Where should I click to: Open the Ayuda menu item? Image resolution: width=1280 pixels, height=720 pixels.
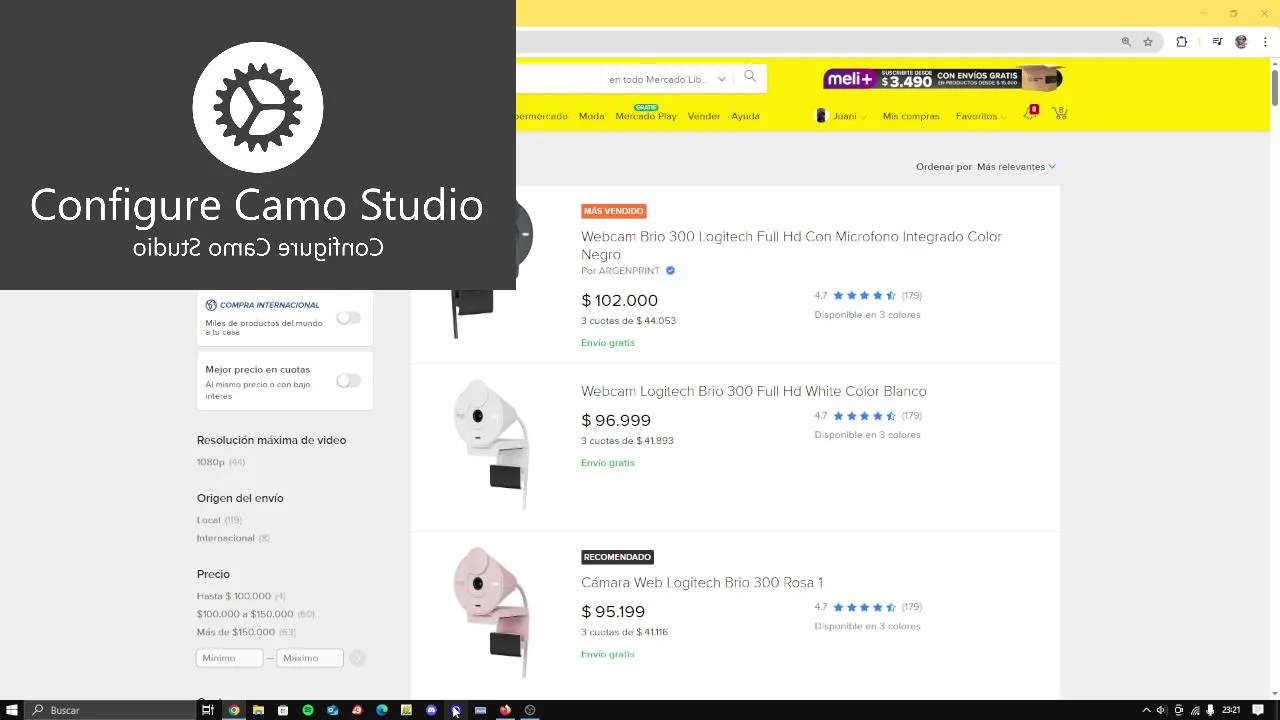click(x=745, y=116)
